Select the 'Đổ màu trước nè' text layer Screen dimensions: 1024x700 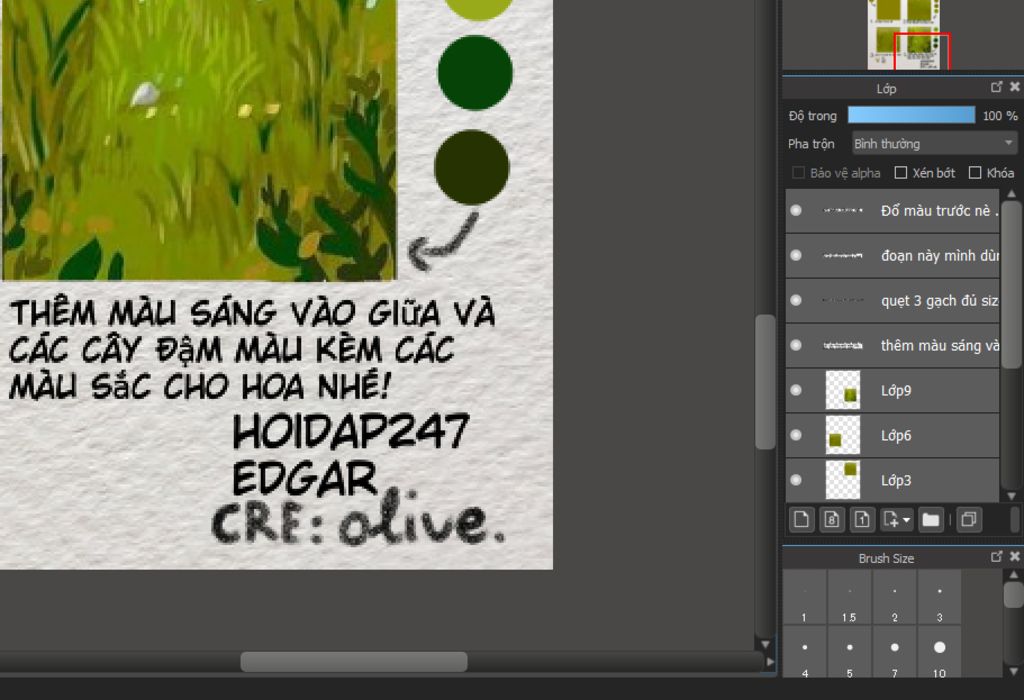893,210
